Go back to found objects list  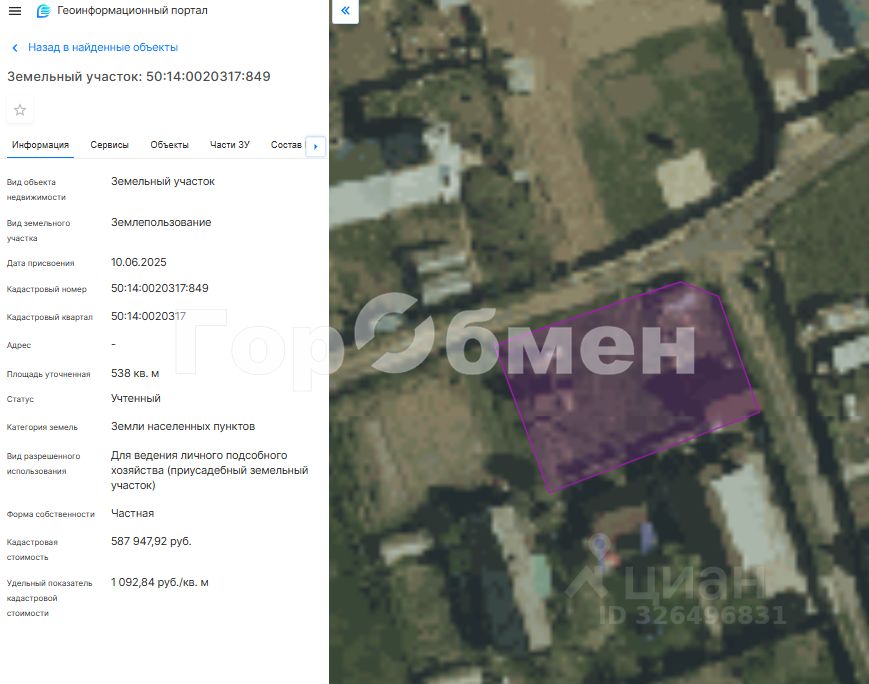click(103, 48)
